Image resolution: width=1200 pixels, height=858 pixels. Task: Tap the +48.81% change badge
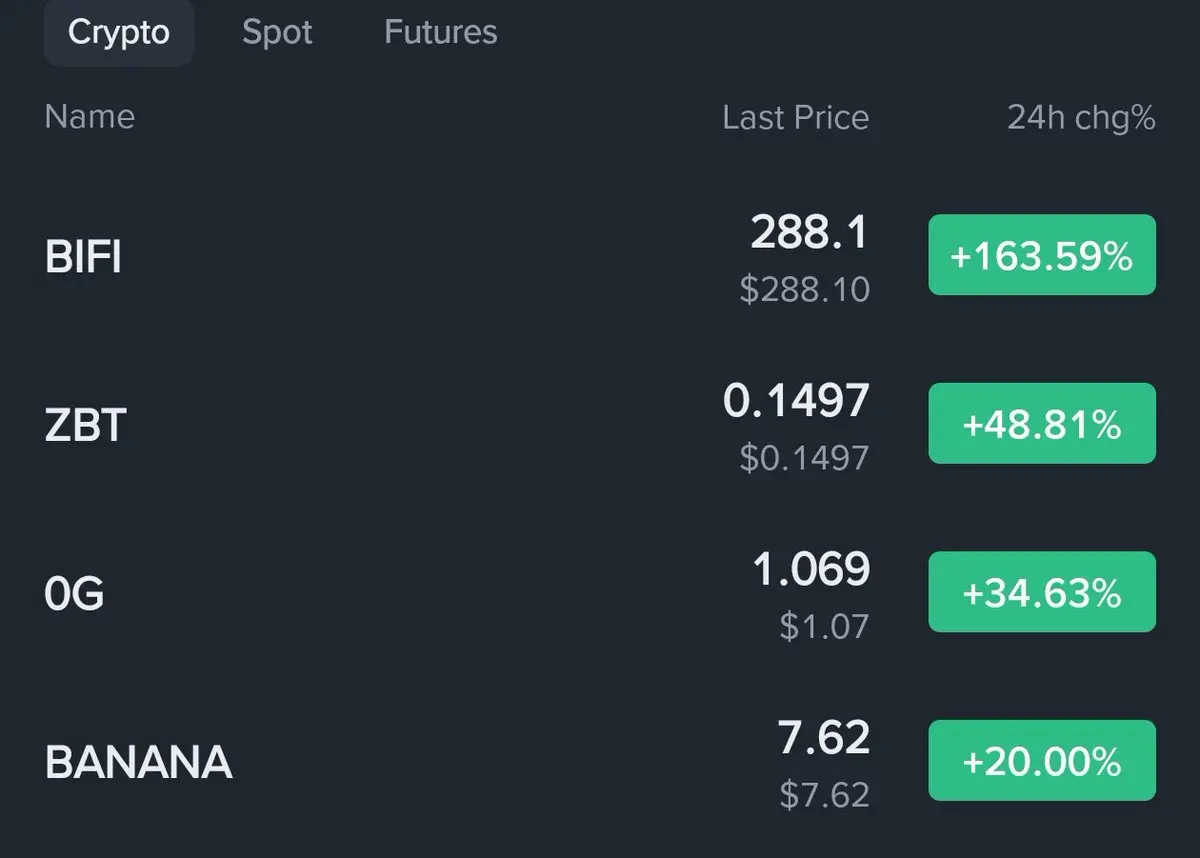1042,424
